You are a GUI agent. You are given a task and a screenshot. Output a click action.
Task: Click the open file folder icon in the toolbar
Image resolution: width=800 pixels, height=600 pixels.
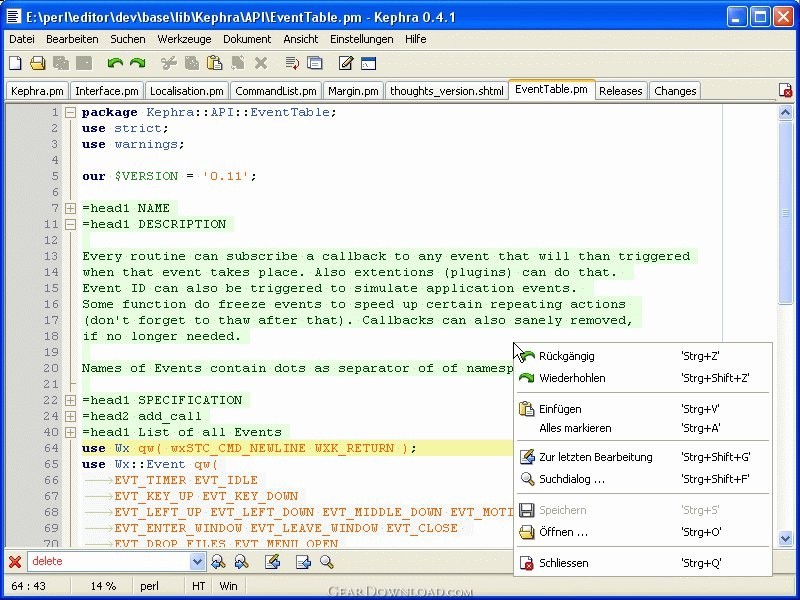[38, 63]
